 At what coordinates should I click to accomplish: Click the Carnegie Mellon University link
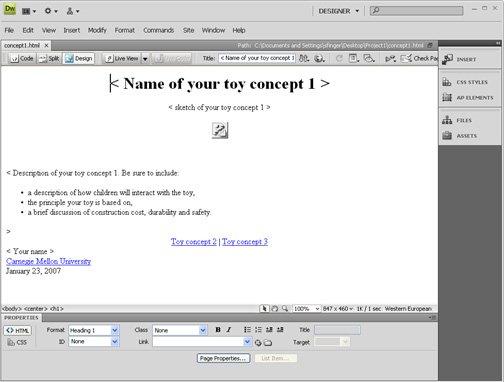point(48,261)
